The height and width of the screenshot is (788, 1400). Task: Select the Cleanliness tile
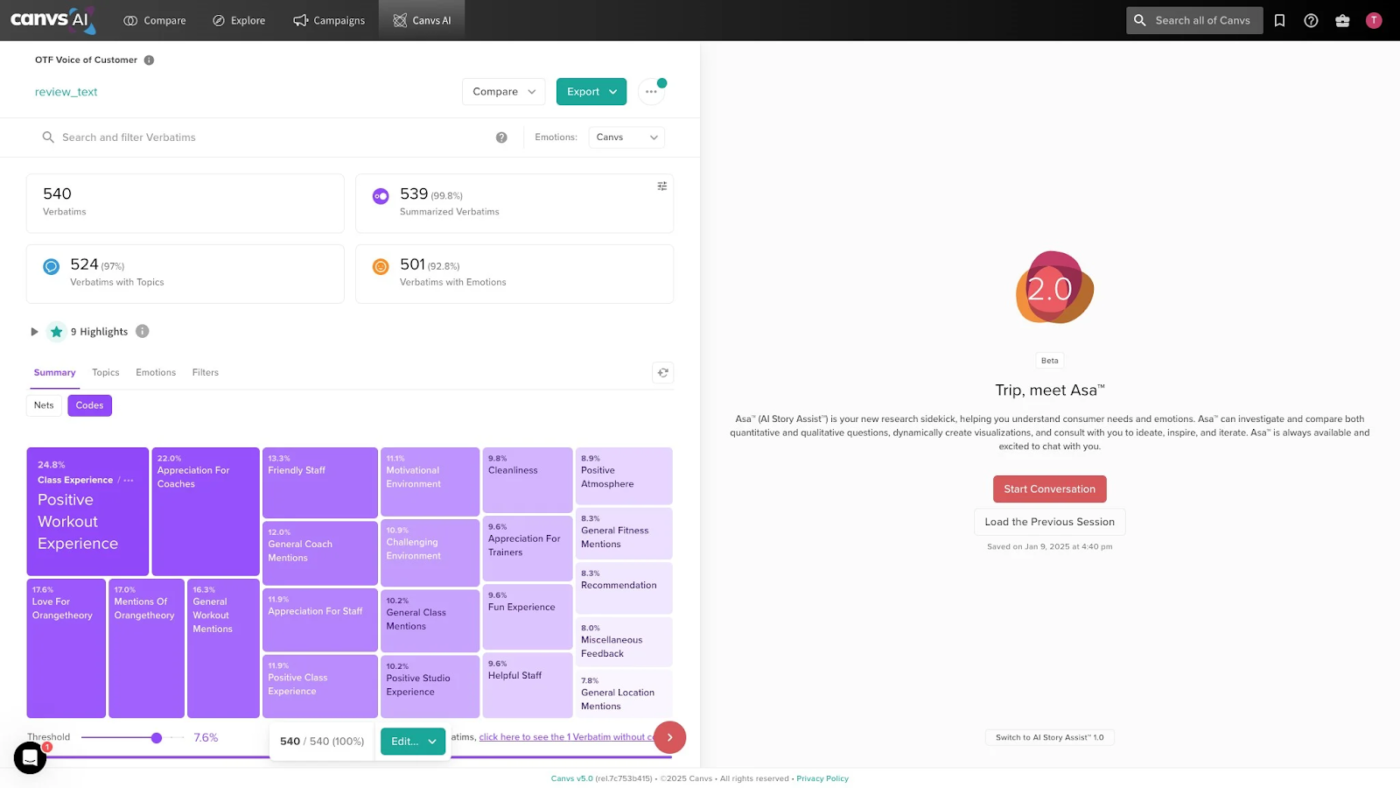[527, 480]
